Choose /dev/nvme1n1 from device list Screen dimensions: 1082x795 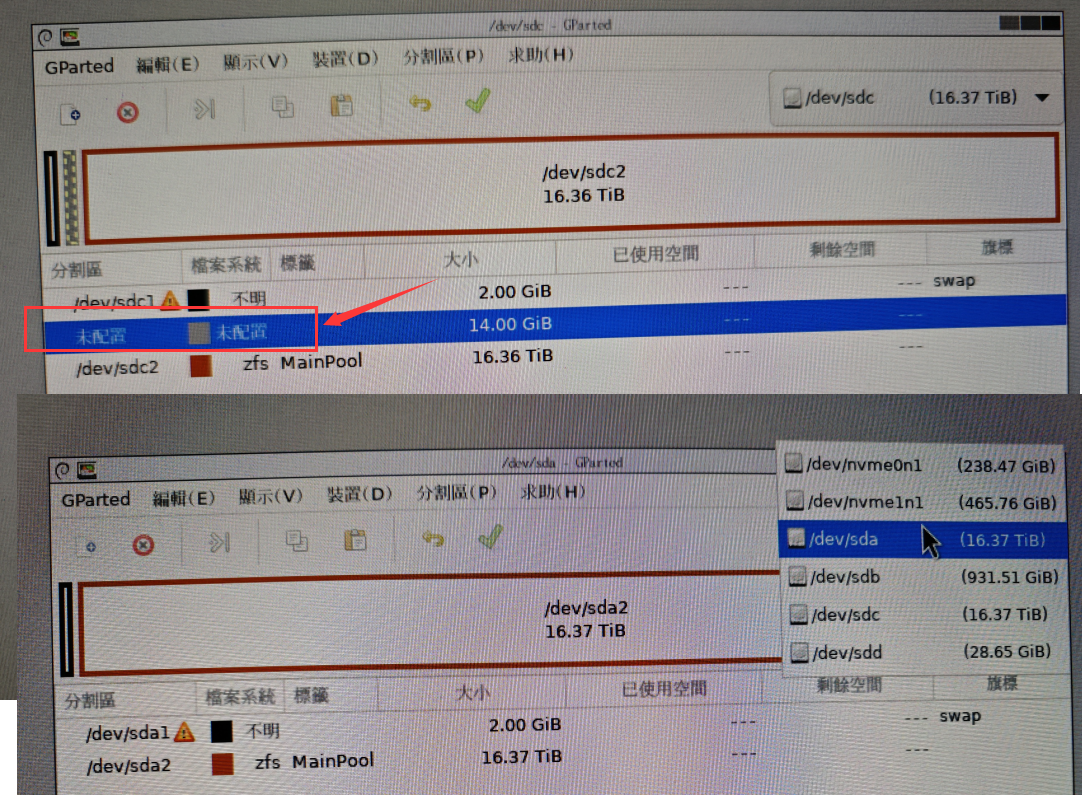click(921, 502)
